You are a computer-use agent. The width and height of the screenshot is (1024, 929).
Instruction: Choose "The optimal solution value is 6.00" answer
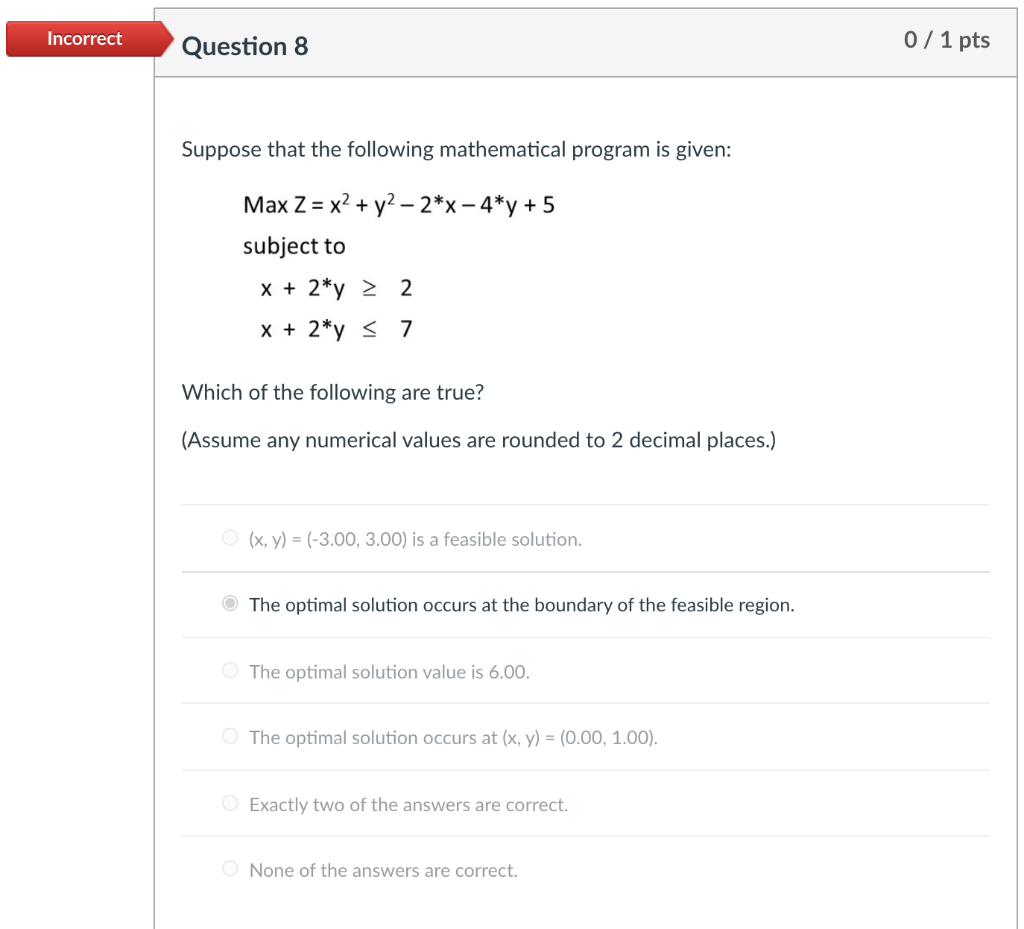pyautogui.click(x=229, y=671)
